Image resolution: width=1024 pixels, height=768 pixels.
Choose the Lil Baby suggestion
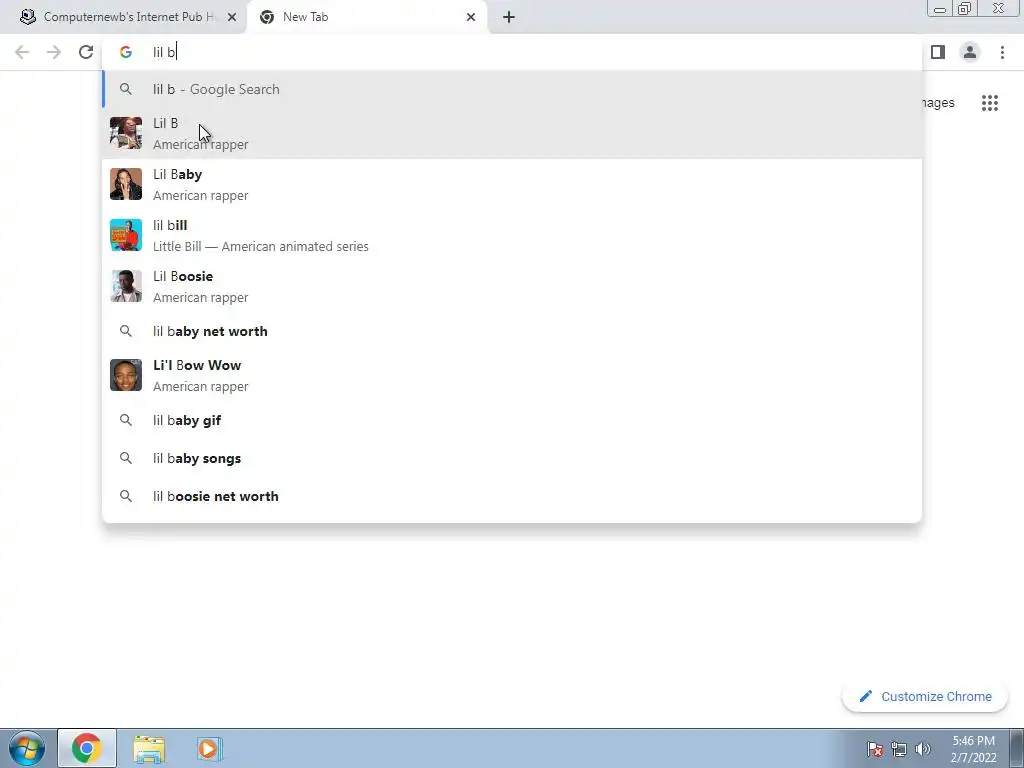(x=512, y=184)
